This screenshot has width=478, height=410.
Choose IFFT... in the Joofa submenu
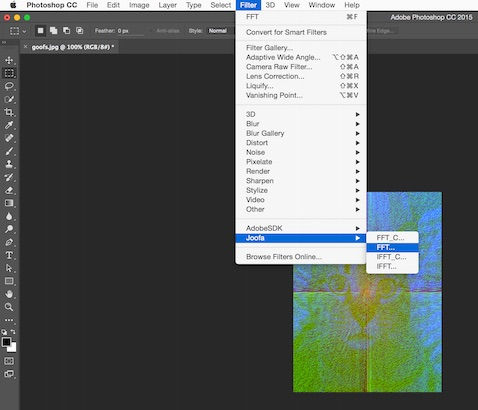click(392, 266)
